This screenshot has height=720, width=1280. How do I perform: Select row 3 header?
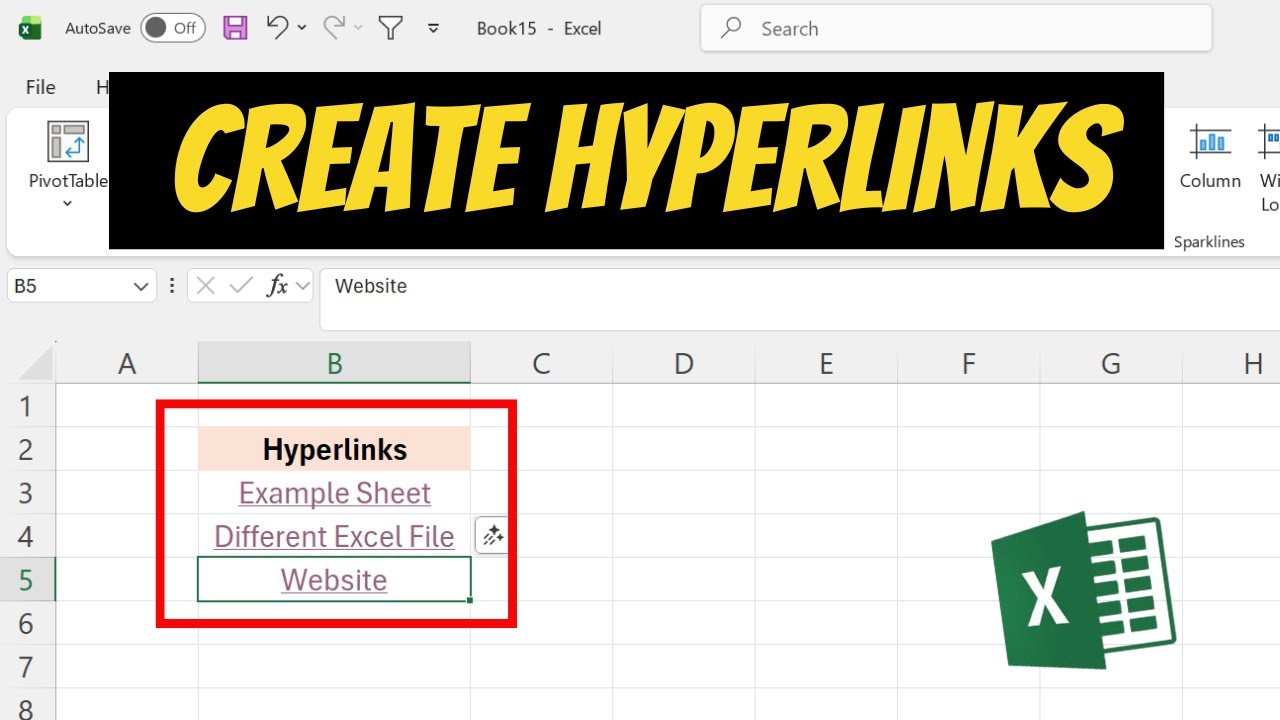point(27,493)
